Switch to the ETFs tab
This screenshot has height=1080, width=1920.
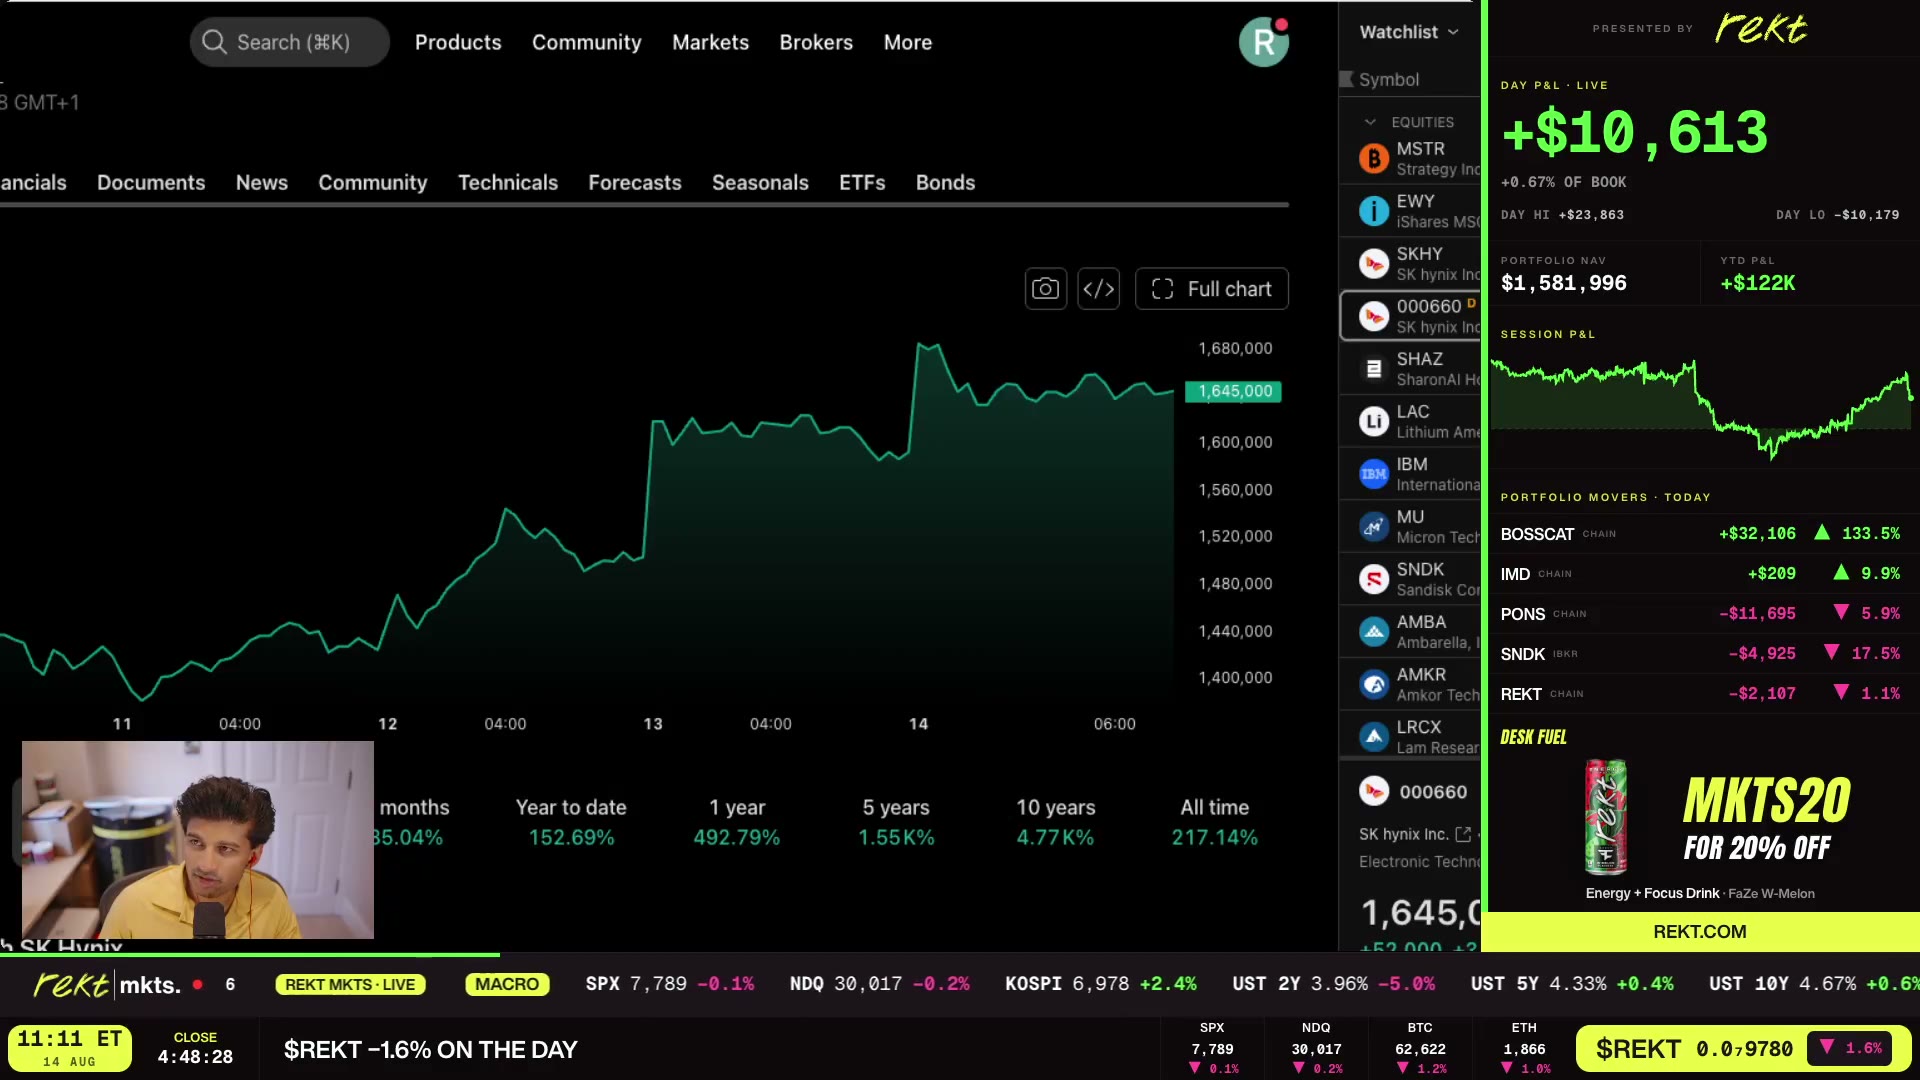coord(862,182)
